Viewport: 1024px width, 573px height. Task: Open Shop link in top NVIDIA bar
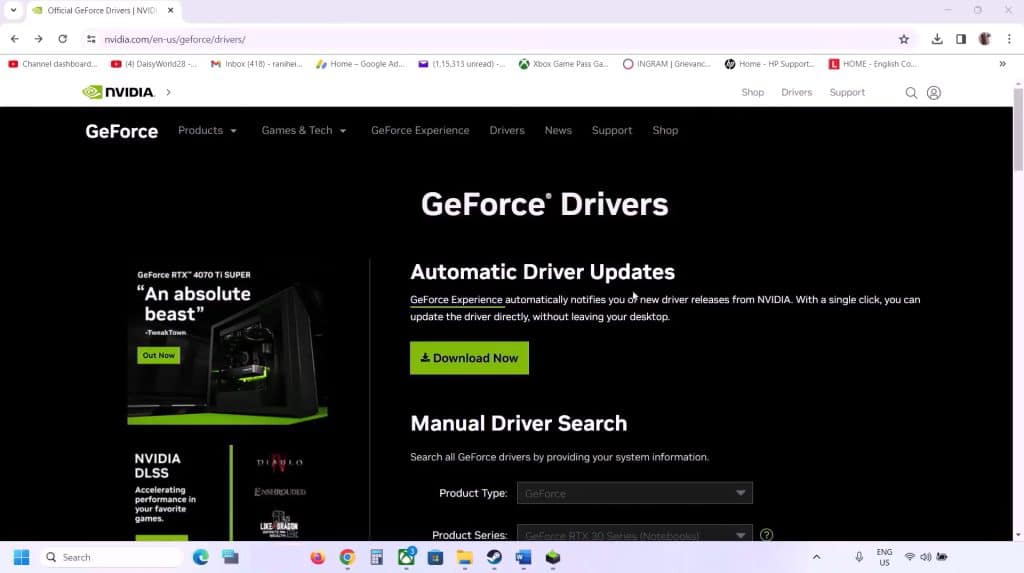coord(752,92)
